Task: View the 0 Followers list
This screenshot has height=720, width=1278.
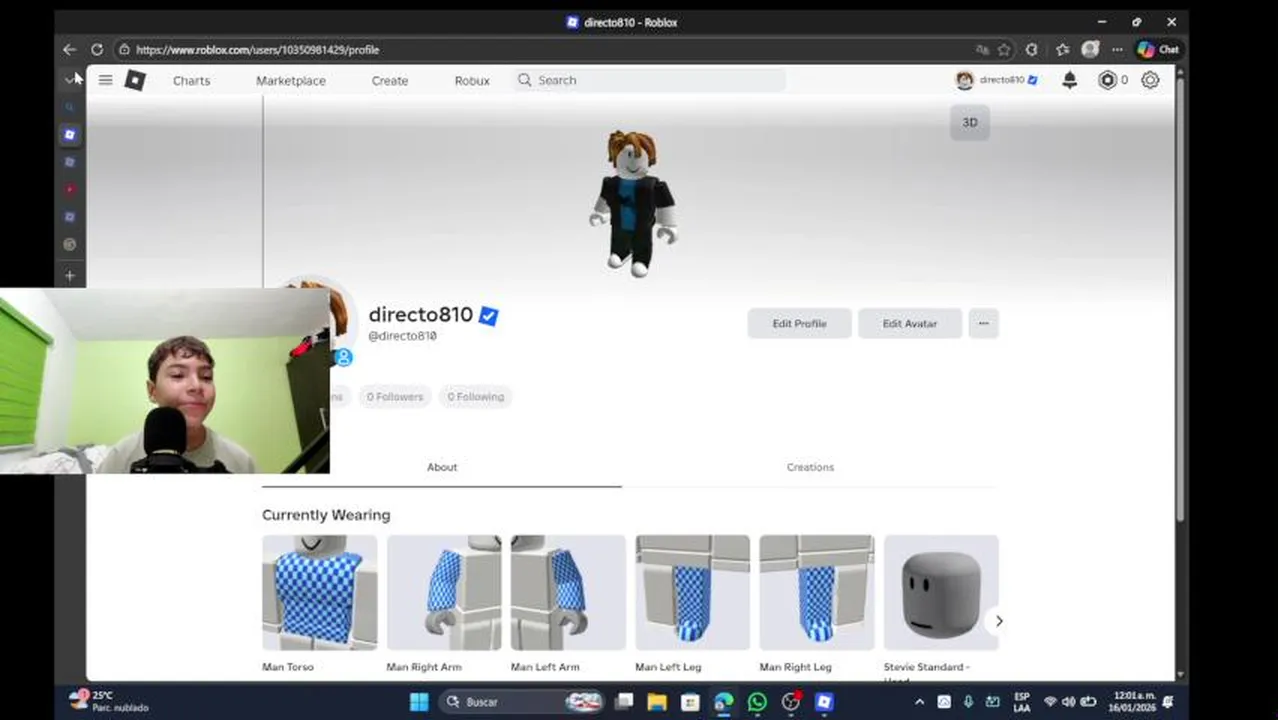Action: (x=395, y=397)
